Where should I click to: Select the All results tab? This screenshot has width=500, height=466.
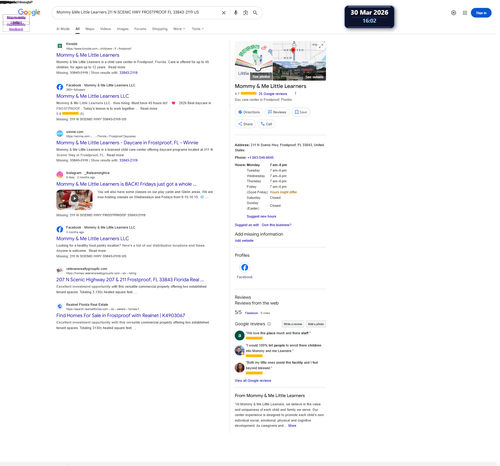click(77, 29)
